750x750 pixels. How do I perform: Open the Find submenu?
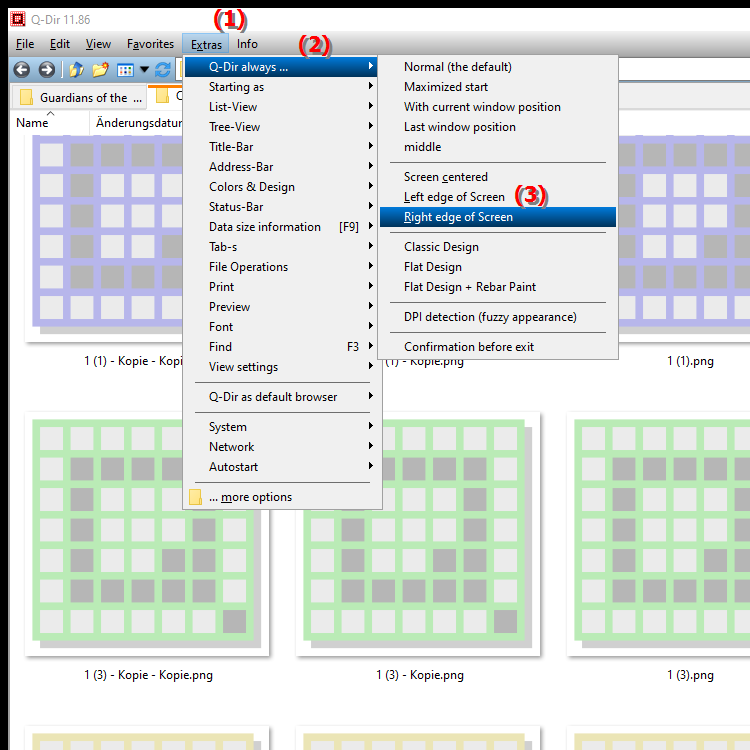281,347
